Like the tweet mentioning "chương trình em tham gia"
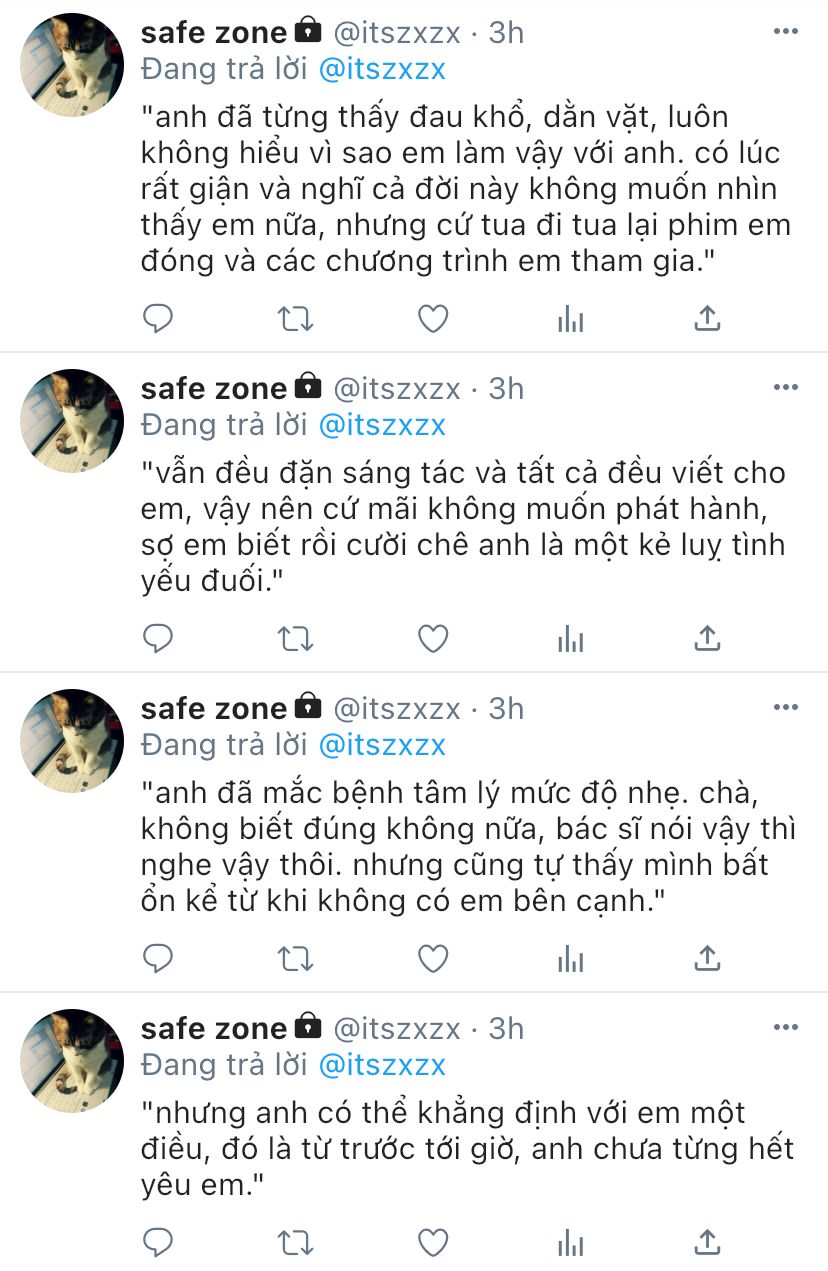This screenshot has height=1271, width=828. click(x=432, y=319)
